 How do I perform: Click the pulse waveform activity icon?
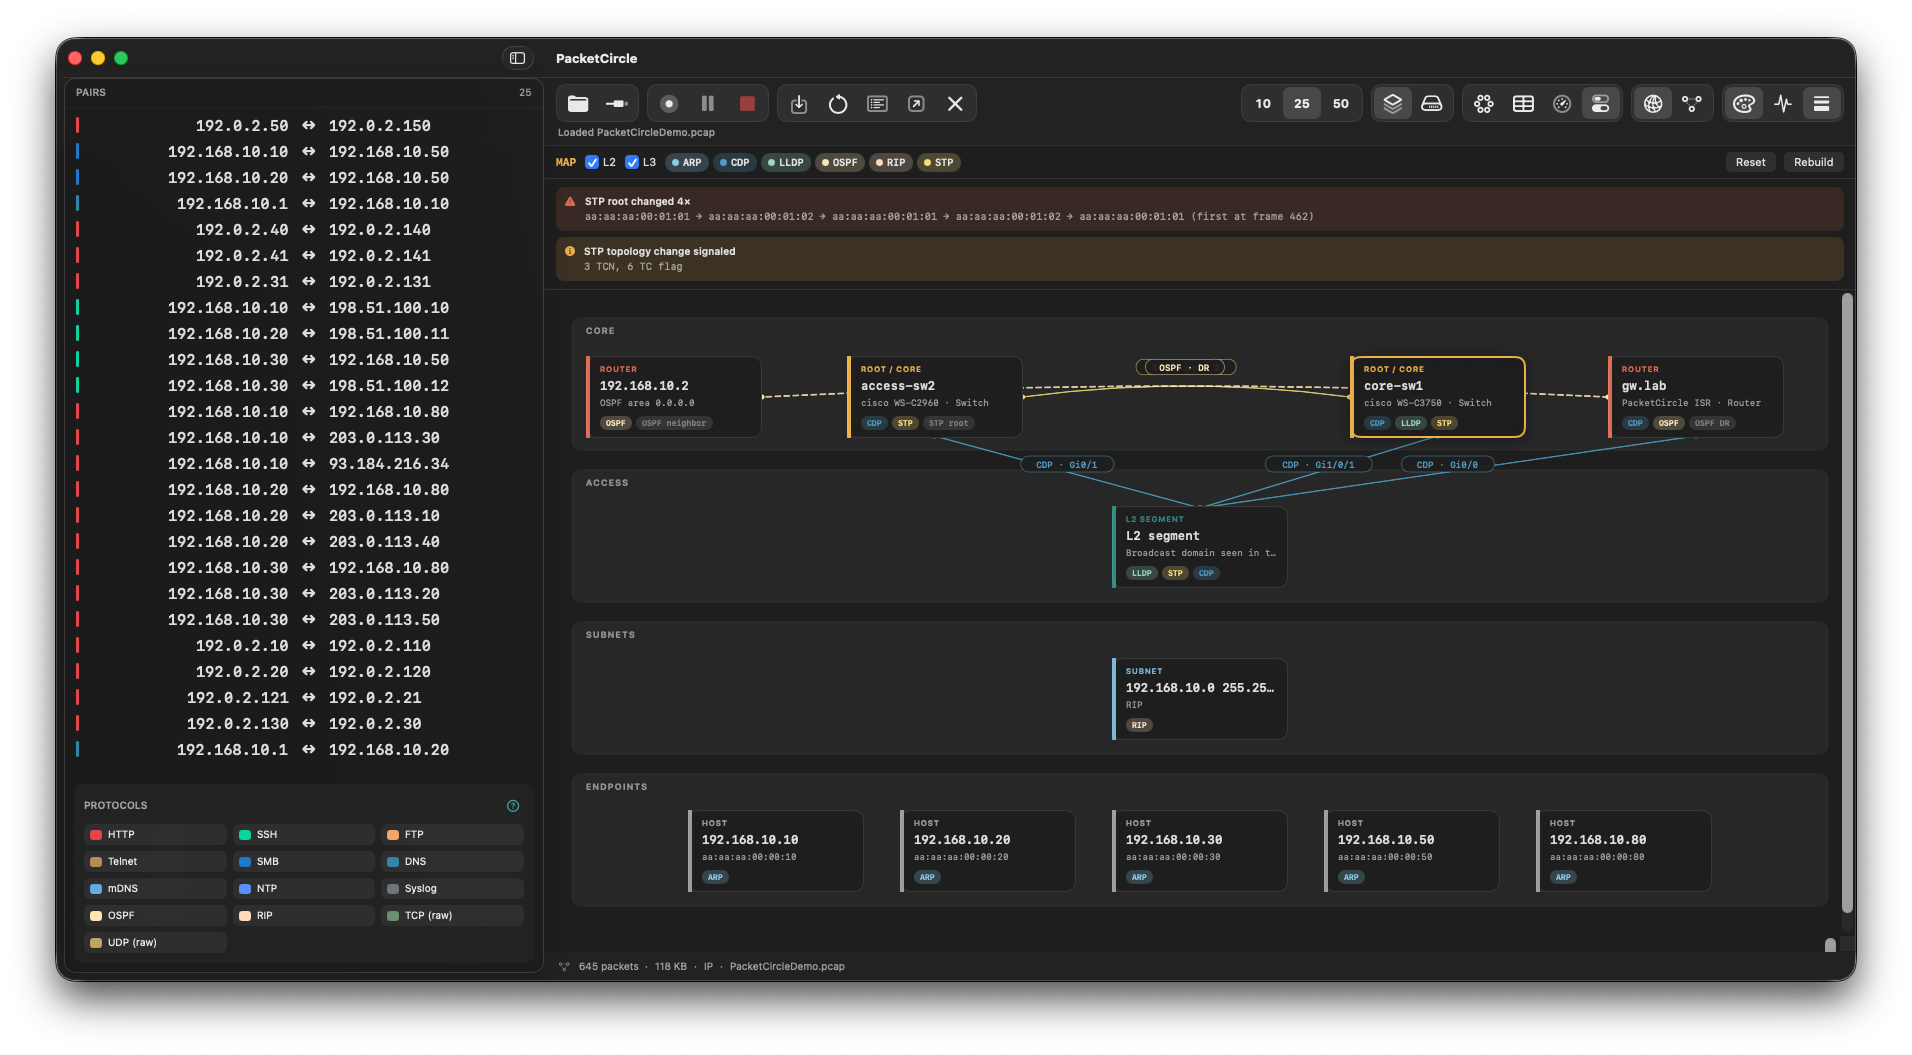click(x=1783, y=104)
